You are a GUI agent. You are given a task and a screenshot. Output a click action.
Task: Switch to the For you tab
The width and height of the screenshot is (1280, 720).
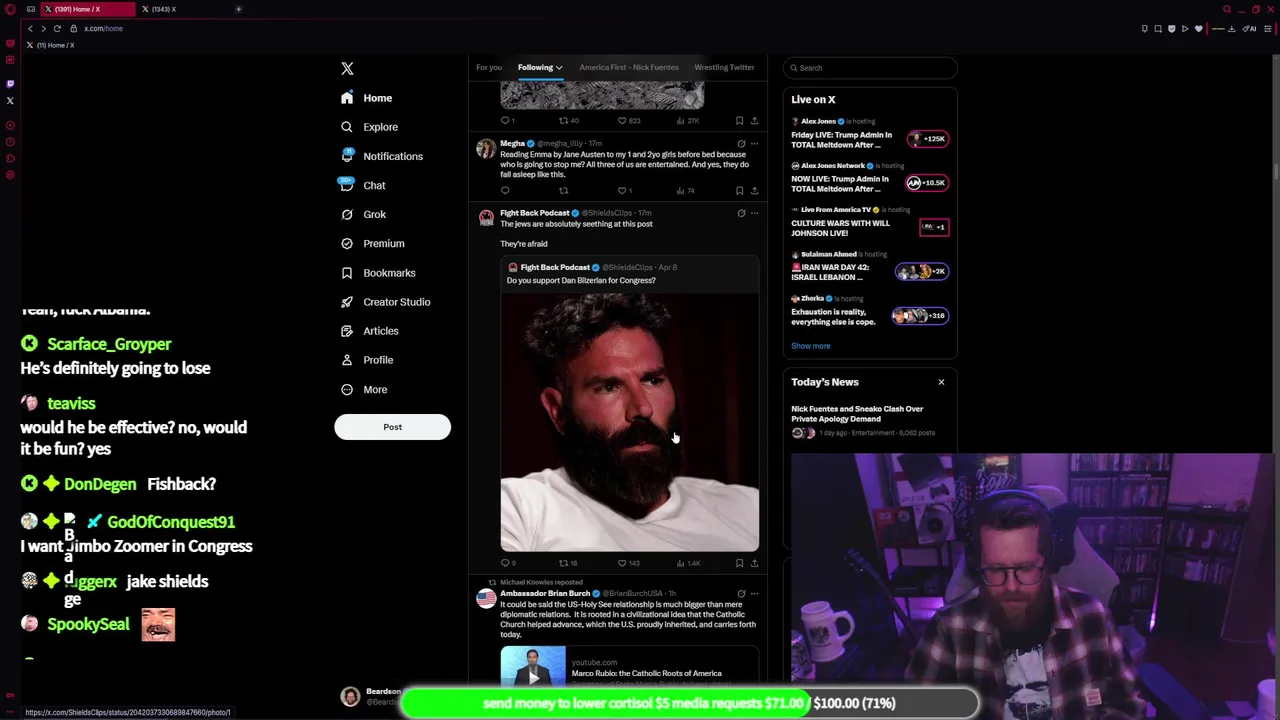coord(488,67)
